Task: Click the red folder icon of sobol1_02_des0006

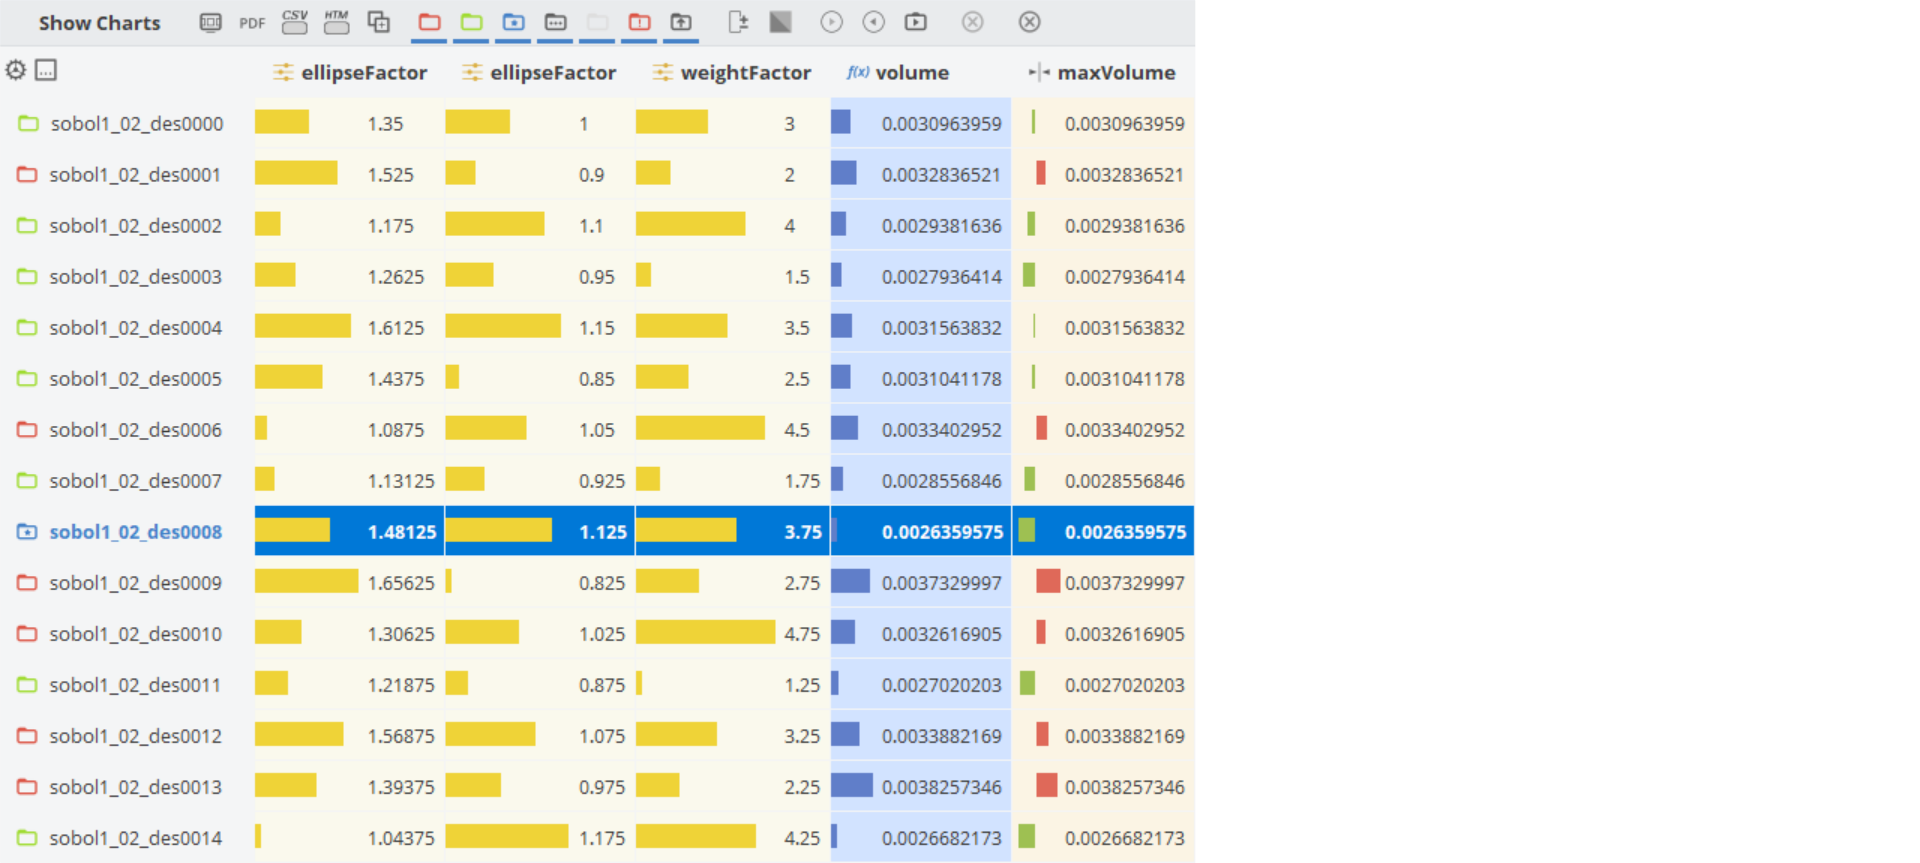Action: tap(27, 430)
